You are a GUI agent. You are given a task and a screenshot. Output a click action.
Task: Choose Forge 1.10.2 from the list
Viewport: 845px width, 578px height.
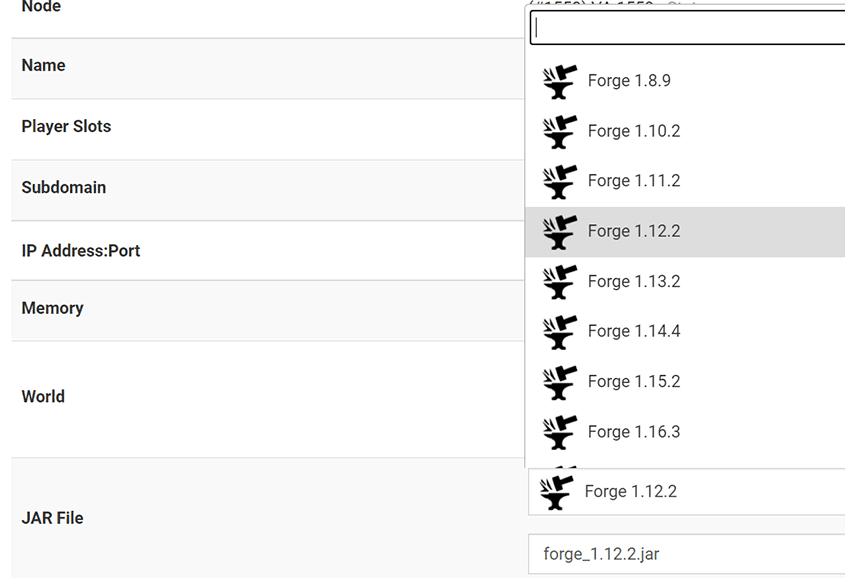pos(634,131)
